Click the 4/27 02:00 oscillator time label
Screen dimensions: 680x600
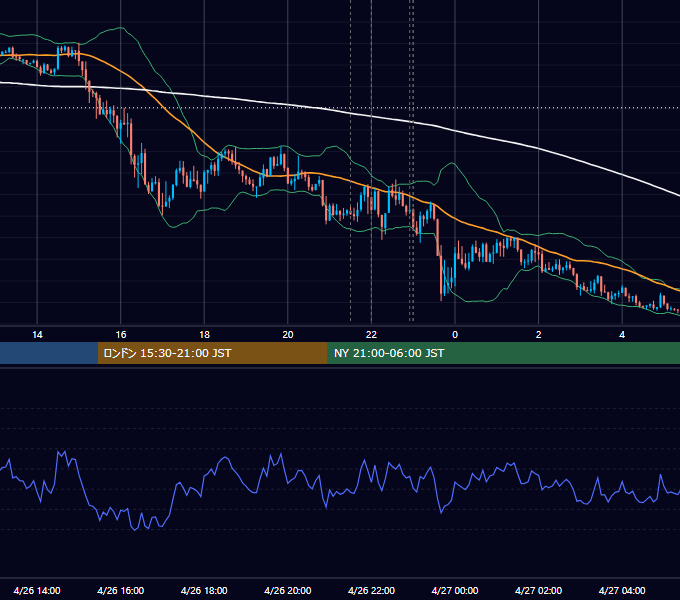539,590
